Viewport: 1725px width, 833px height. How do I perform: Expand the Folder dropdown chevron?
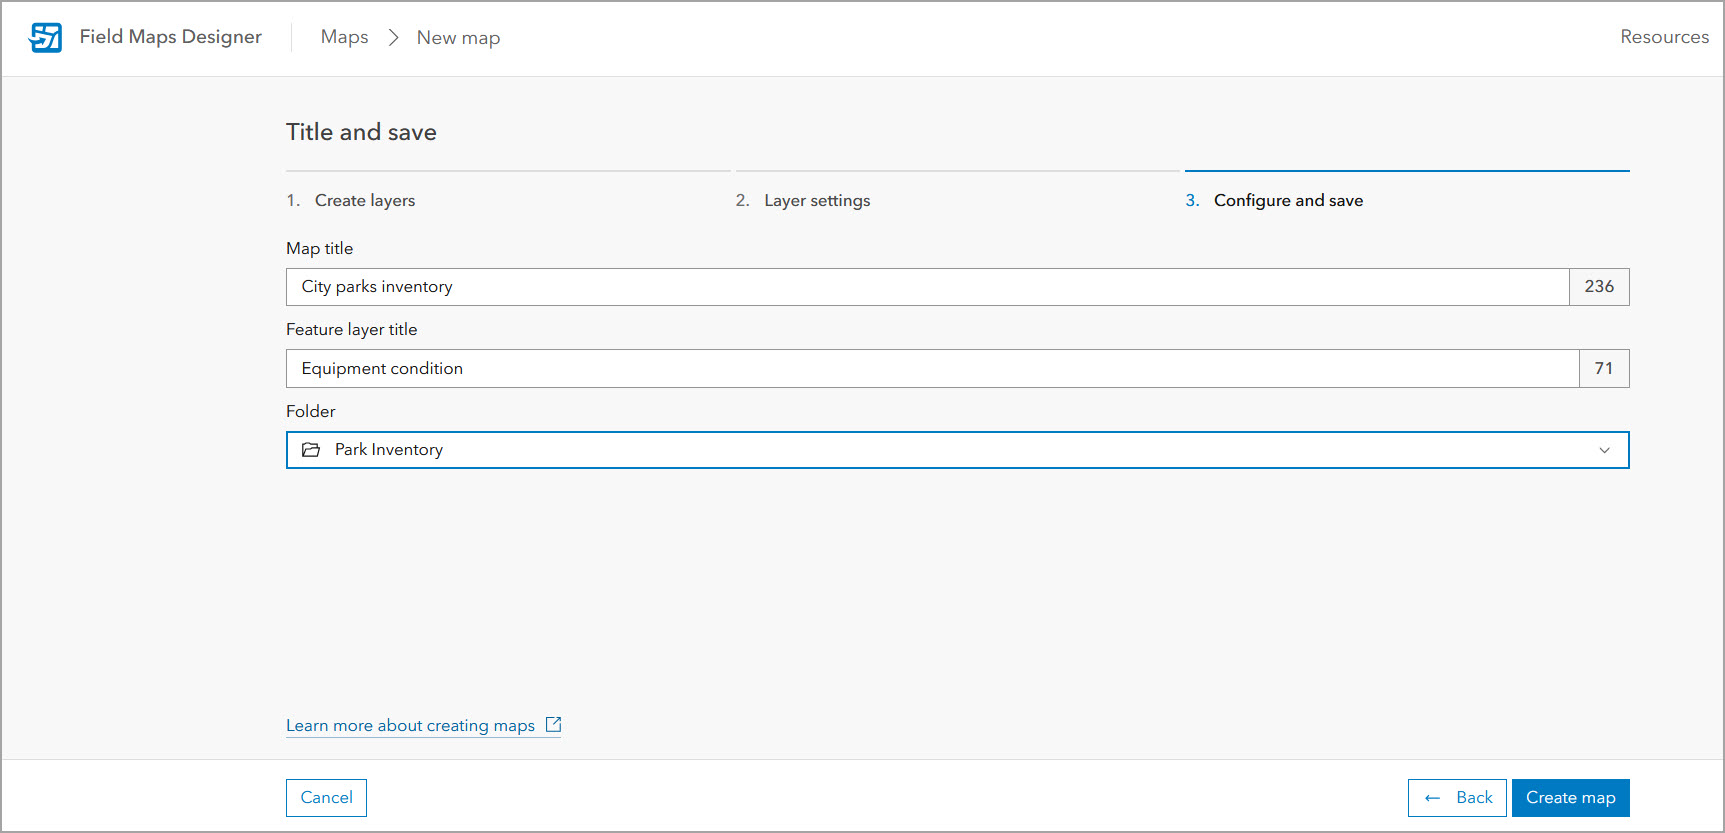click(1604, 450)
